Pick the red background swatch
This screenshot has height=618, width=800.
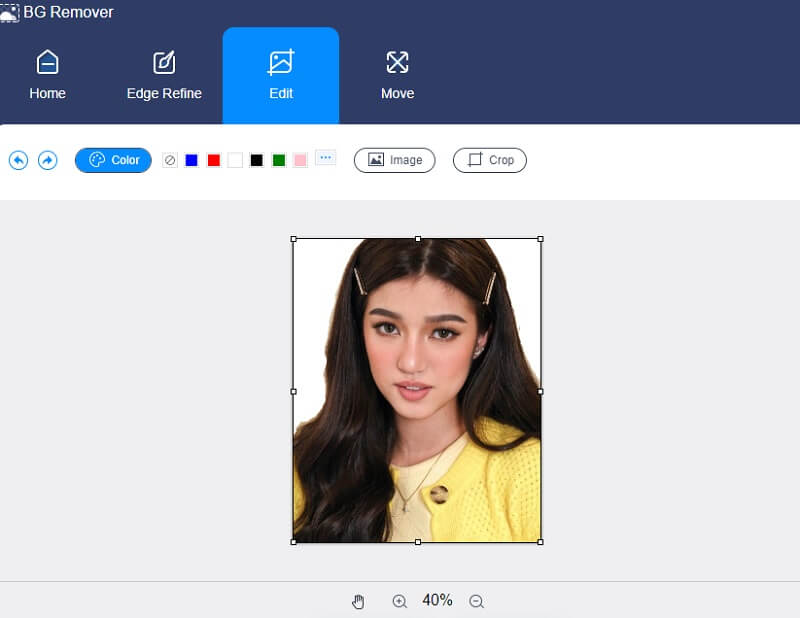pyautogui.click(x=213, y=159)
